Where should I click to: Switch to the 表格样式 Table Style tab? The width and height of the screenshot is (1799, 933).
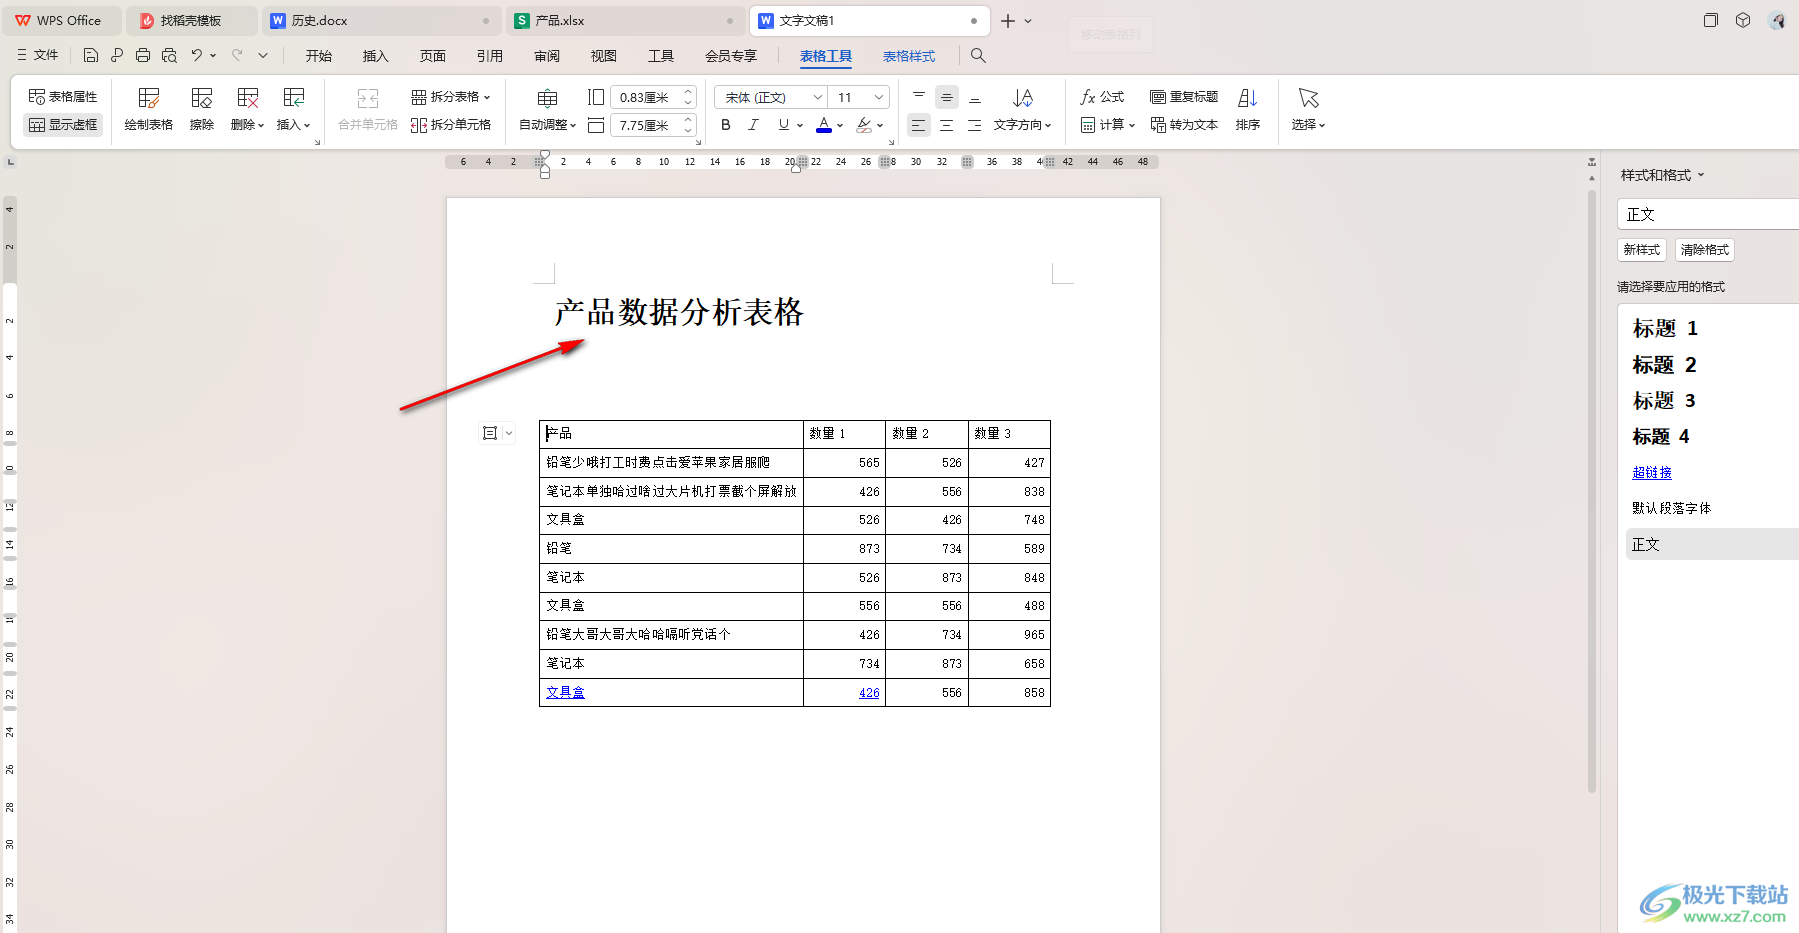coord(909,56)
